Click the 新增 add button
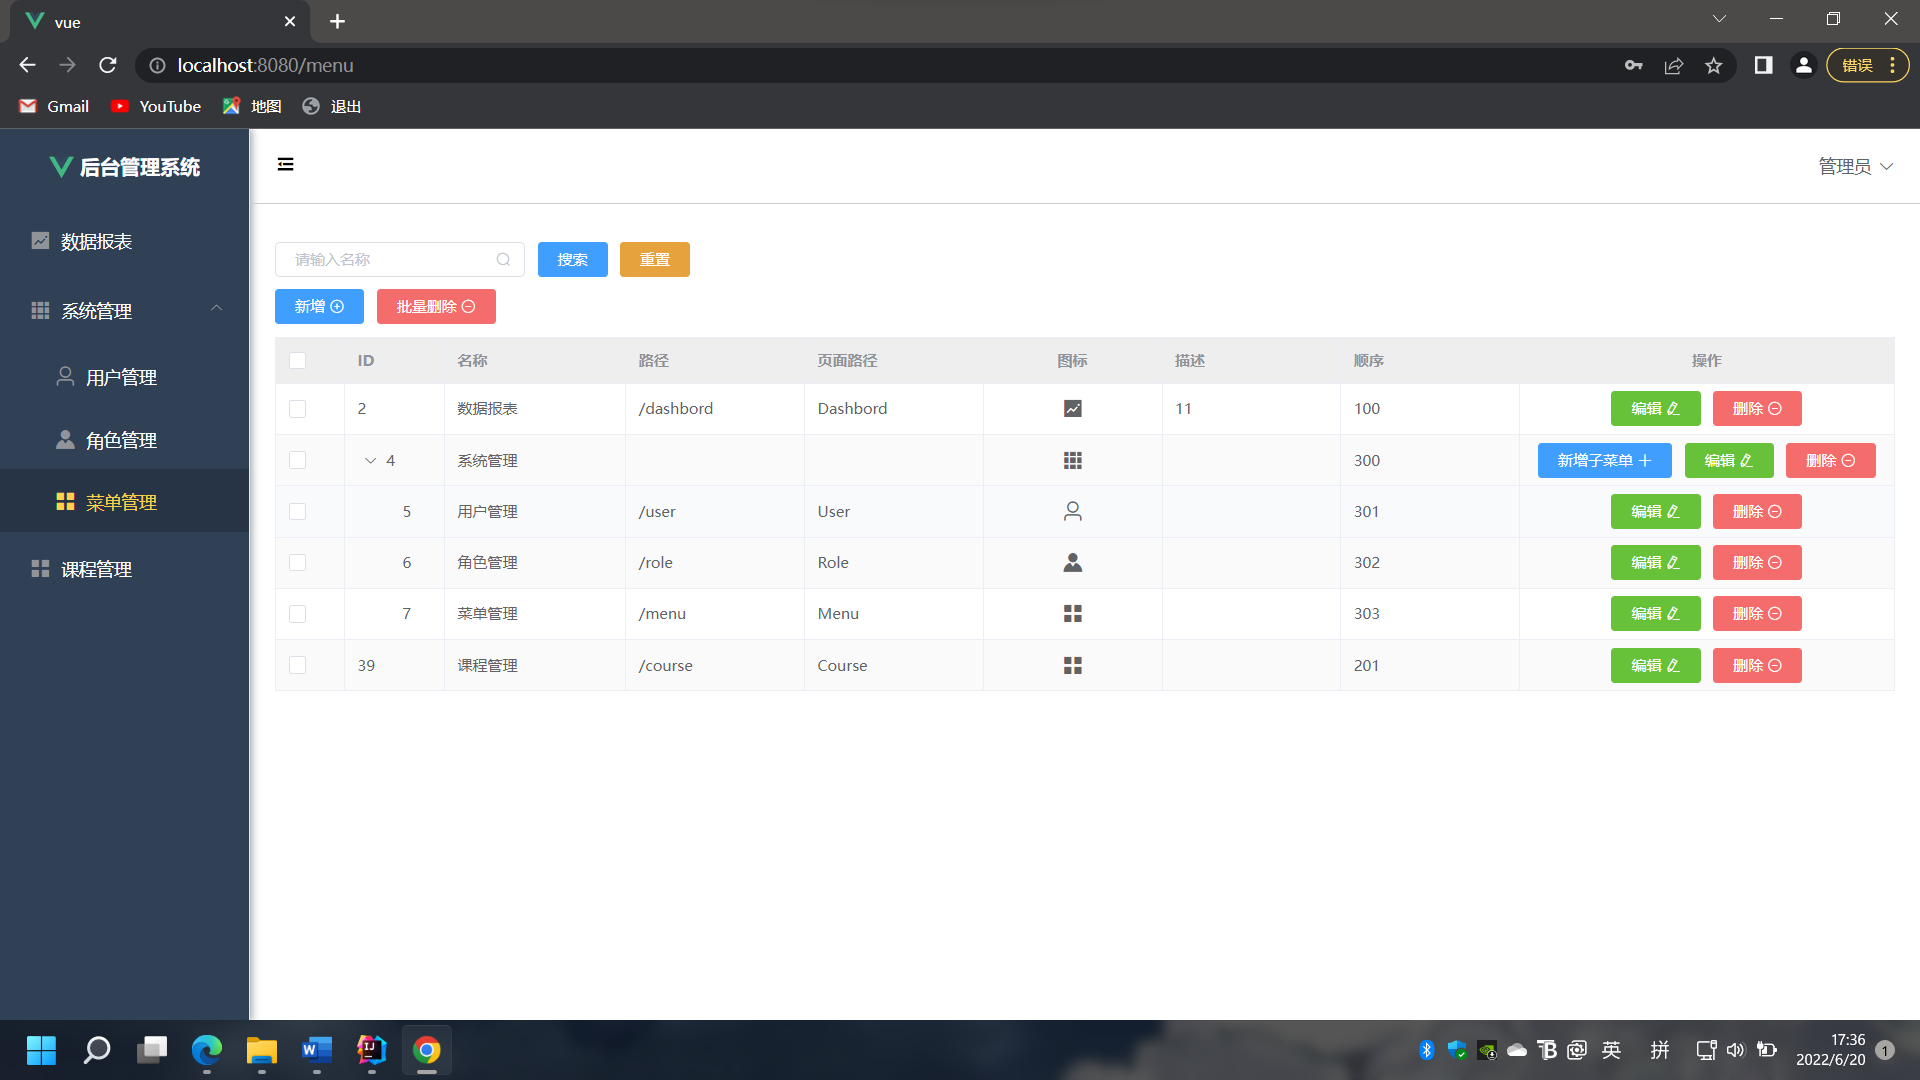The width and height of the screenshot is (1920, 1080). (x=319, y=307)
